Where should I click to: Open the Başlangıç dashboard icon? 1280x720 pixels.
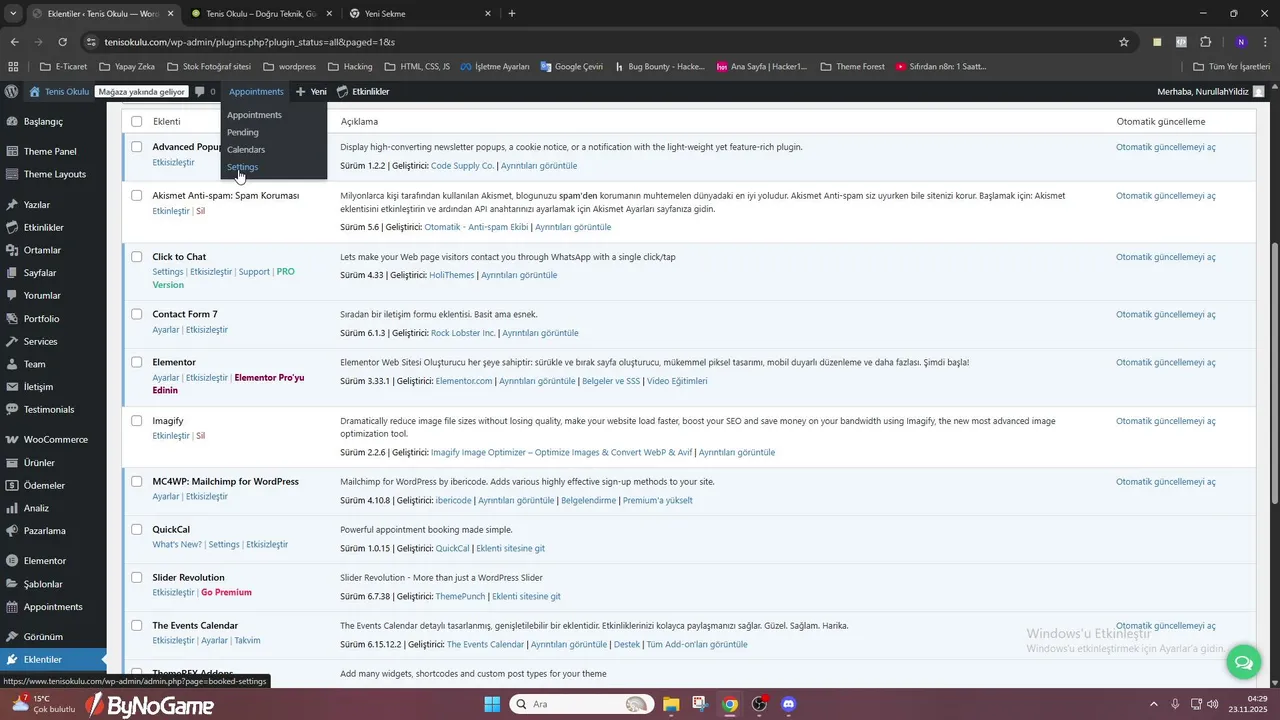[x=11, y=121]
